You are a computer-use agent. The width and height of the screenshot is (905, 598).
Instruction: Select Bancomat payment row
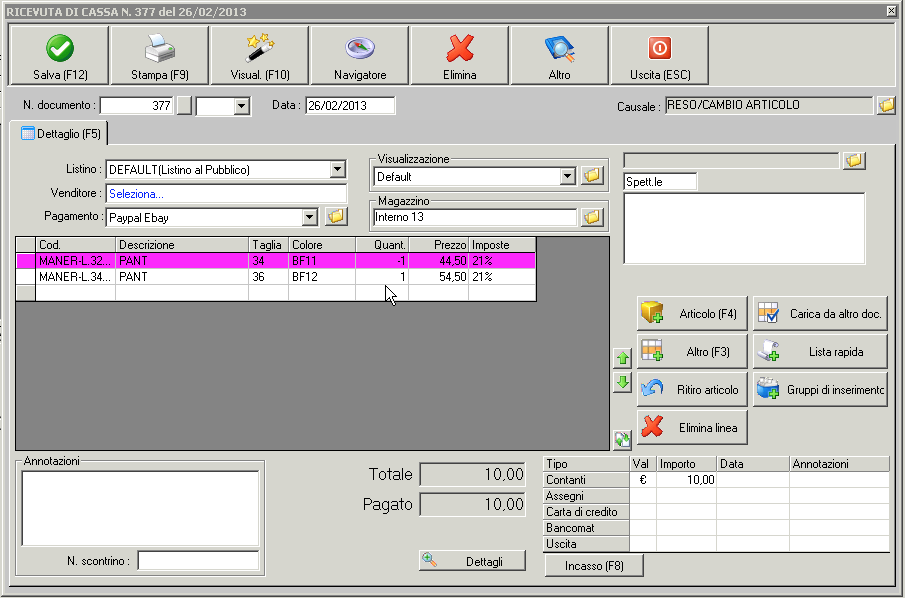tap(716, 528)
